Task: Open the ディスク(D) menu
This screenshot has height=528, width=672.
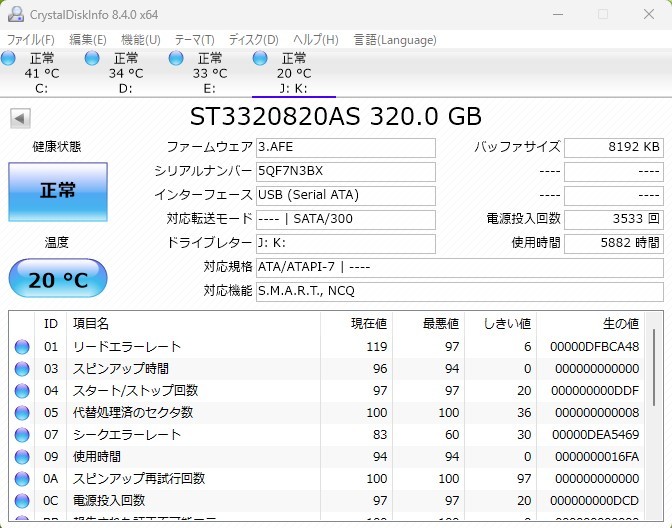Action: tap(254, 40)
